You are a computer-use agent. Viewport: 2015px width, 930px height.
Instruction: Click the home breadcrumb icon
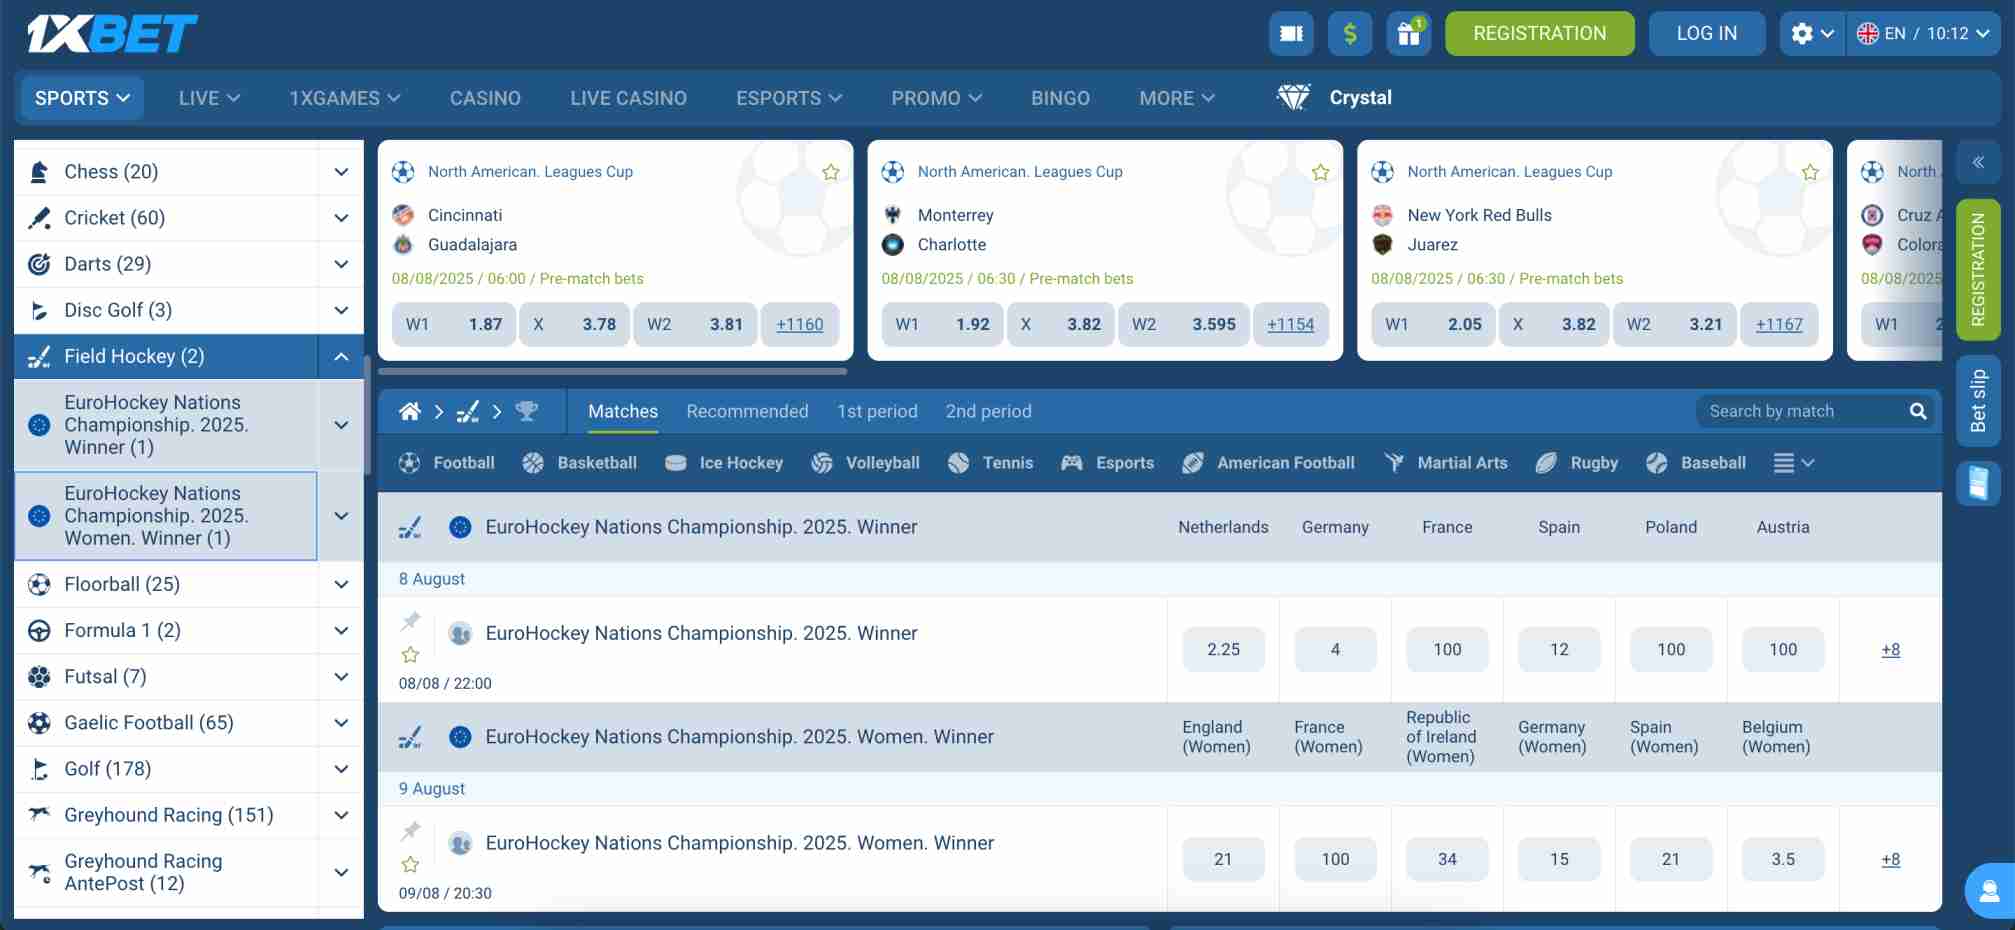(409, 411)
